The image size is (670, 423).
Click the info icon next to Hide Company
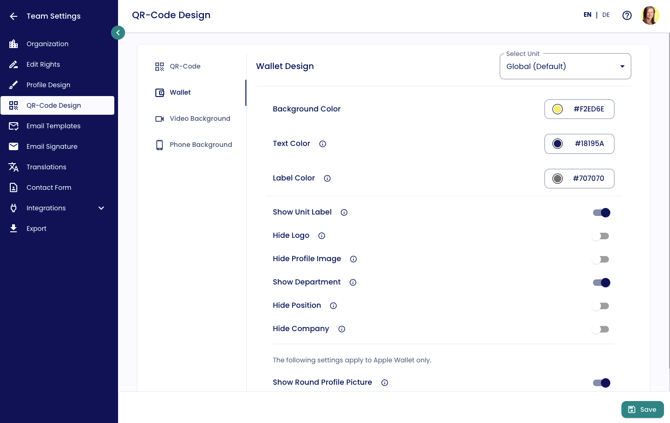[341, 329]
